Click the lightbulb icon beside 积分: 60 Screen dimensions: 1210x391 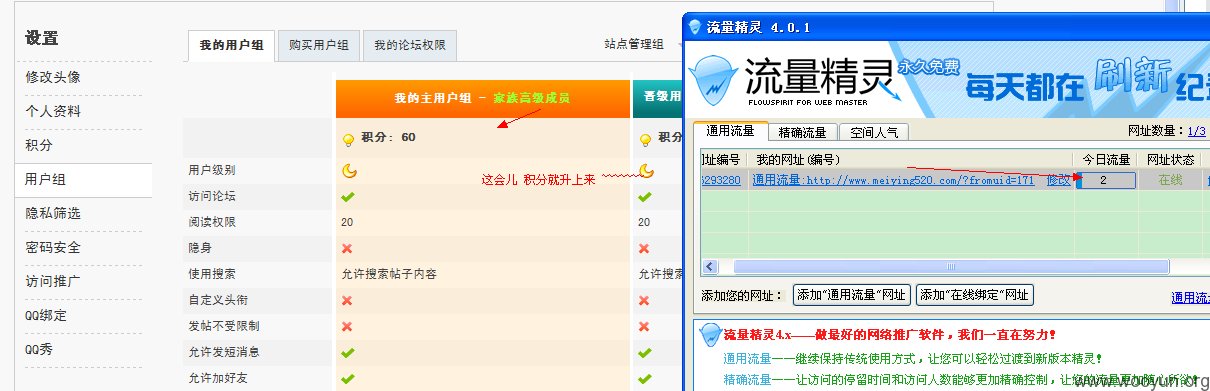click(x=348, y=139)
